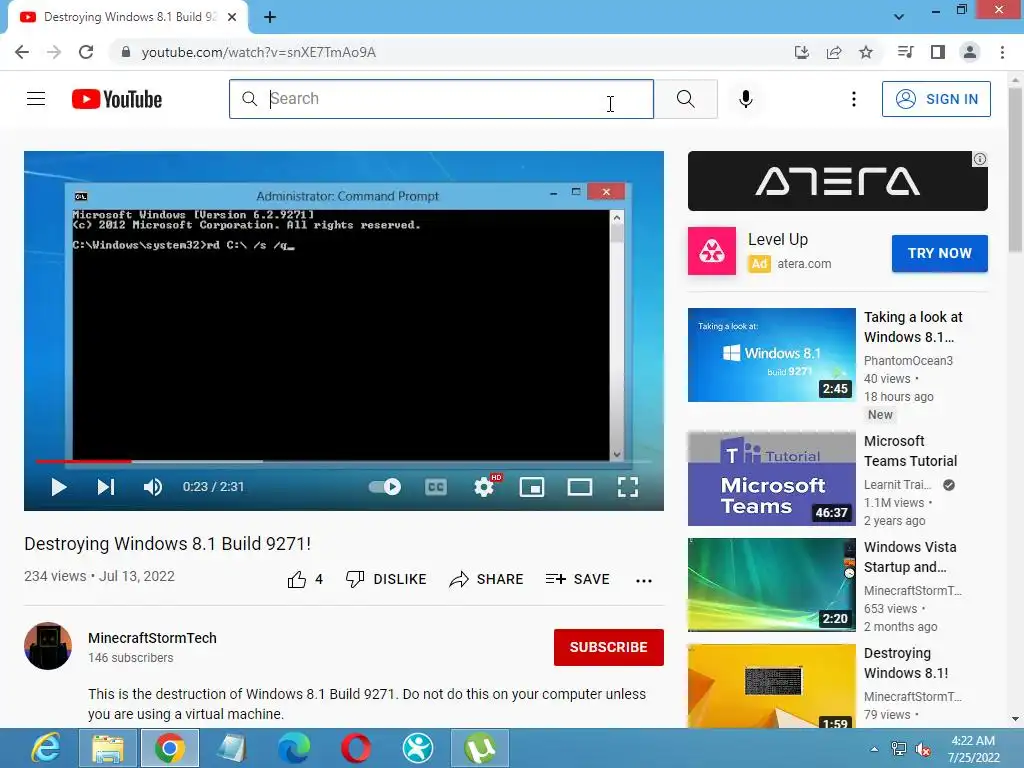1024x768 pixels.
Task: Play the video
Action: pos(58,487)
